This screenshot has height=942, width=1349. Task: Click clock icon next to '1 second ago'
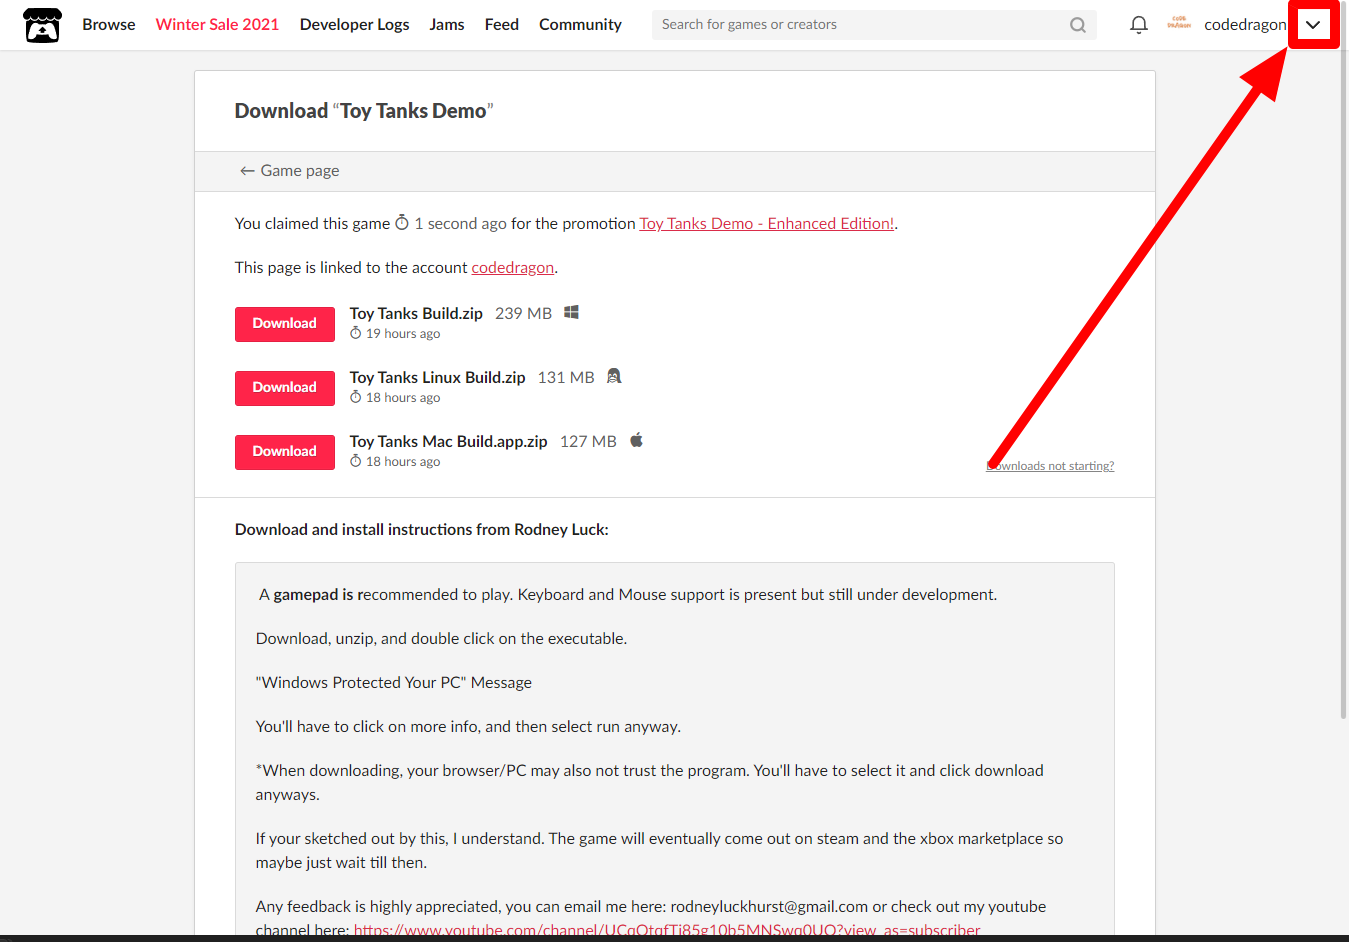tap(402, 223)
